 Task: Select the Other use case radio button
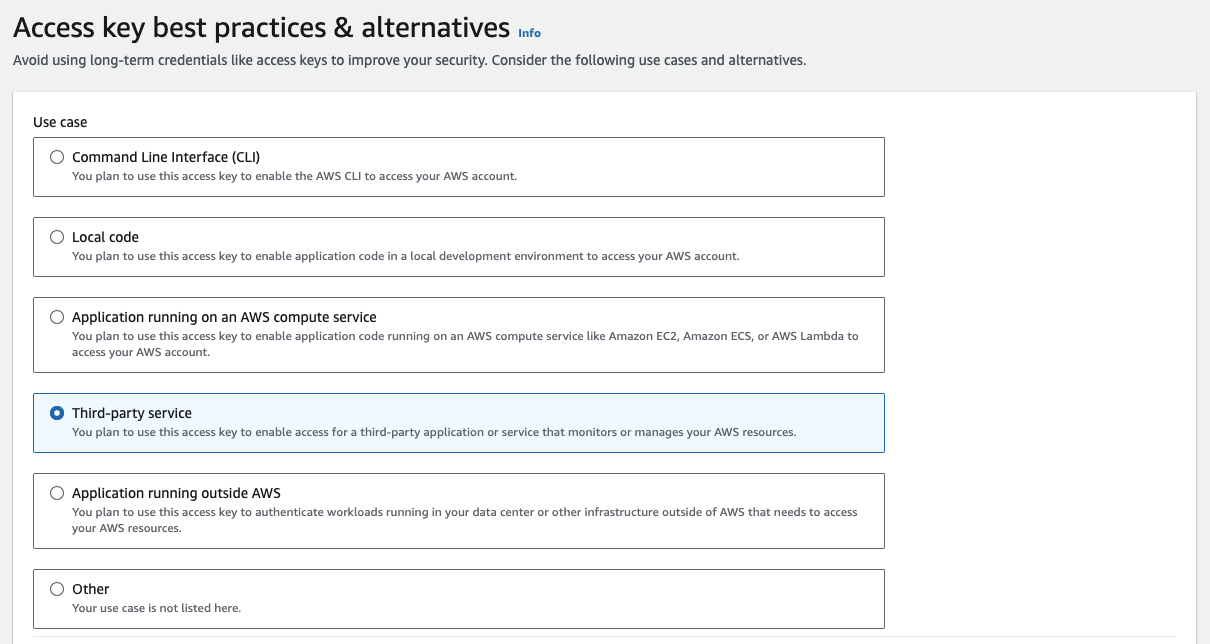[57, 589]
